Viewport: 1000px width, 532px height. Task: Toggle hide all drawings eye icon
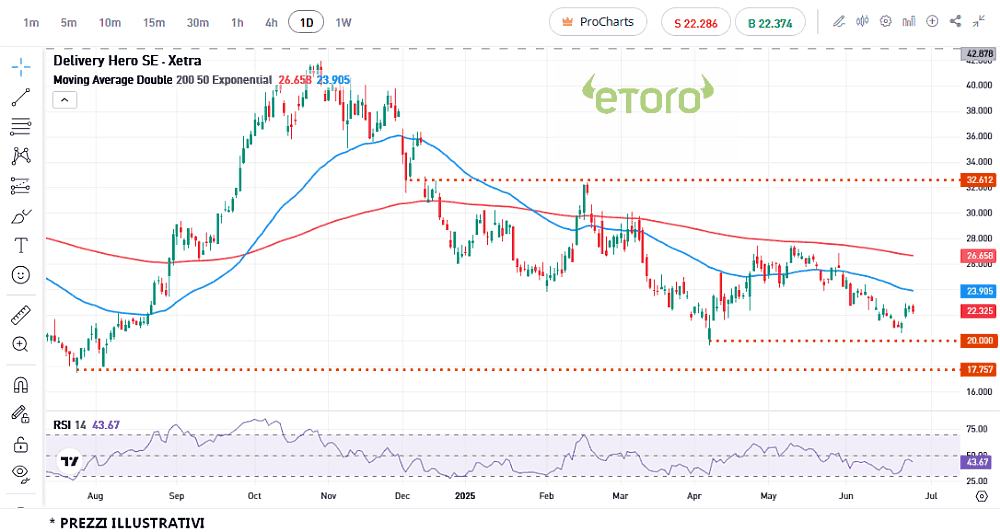[x=21, y=472]
